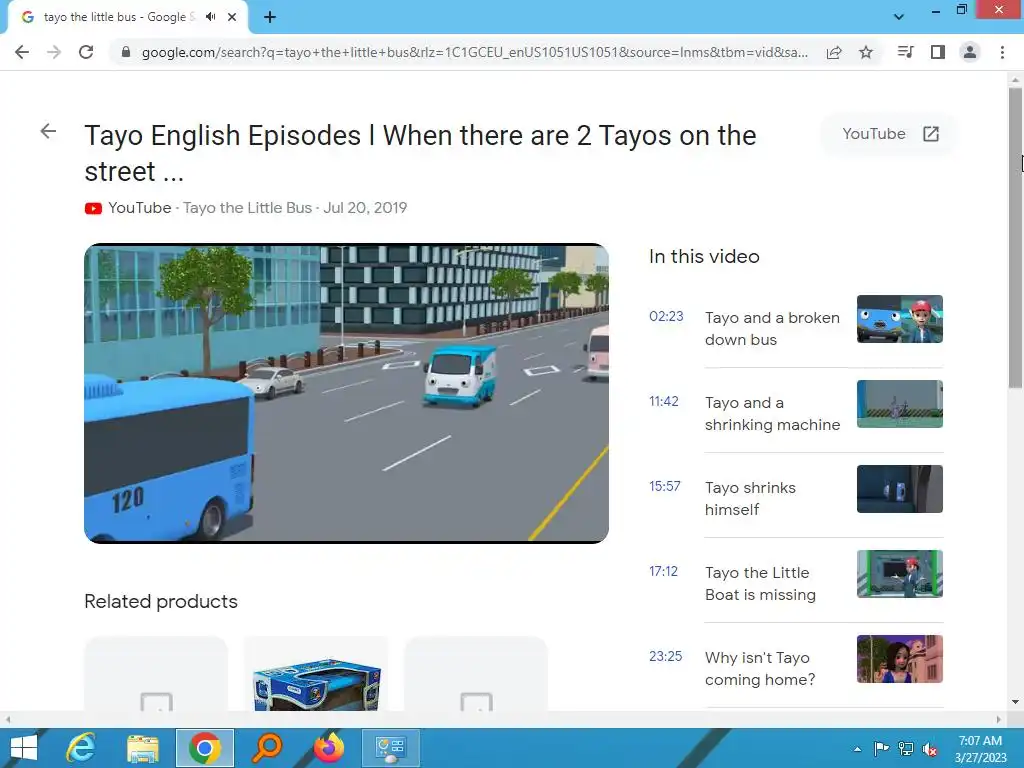
Task: Click the horizontal scrollbar right arrow
Action: pos(999,719)
